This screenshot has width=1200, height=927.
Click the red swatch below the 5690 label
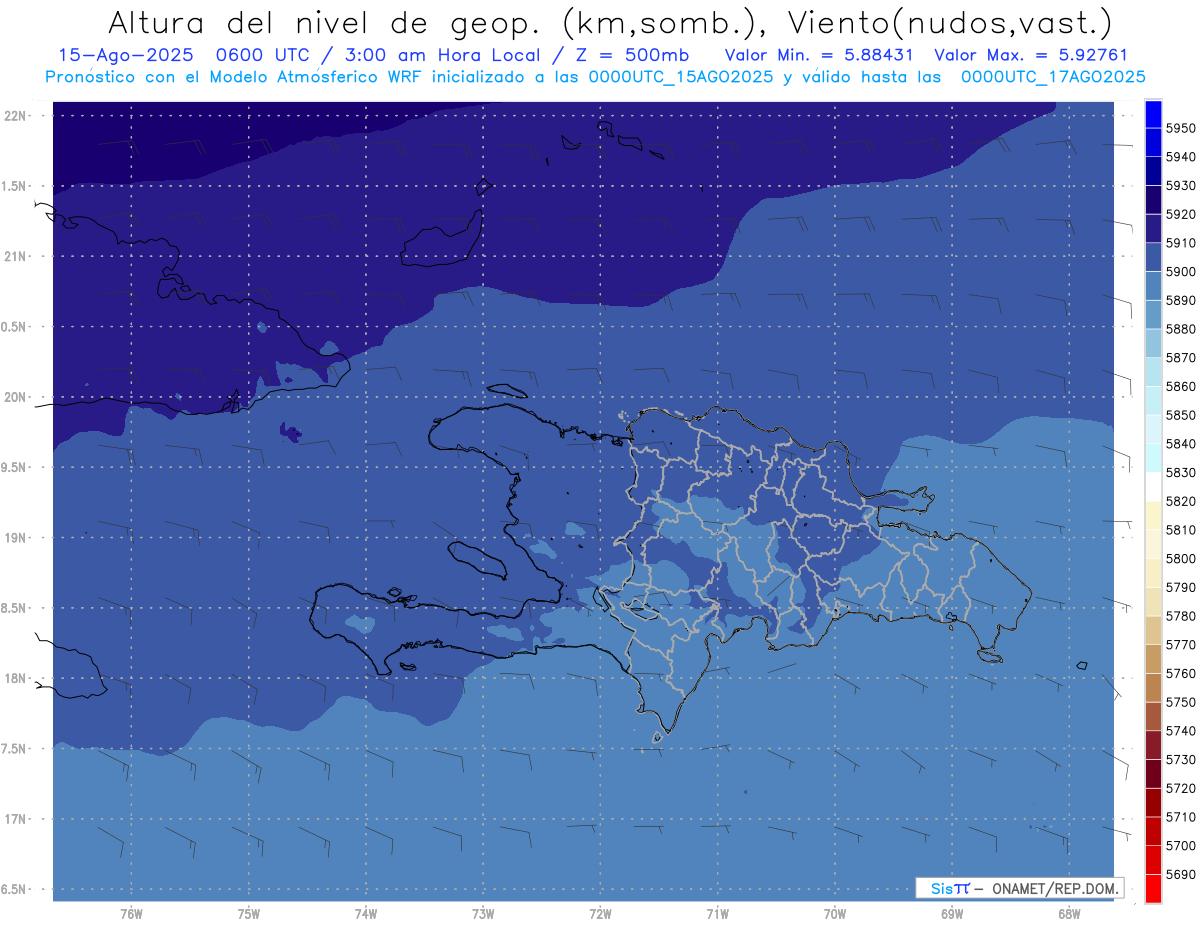tap(1153, 888)
